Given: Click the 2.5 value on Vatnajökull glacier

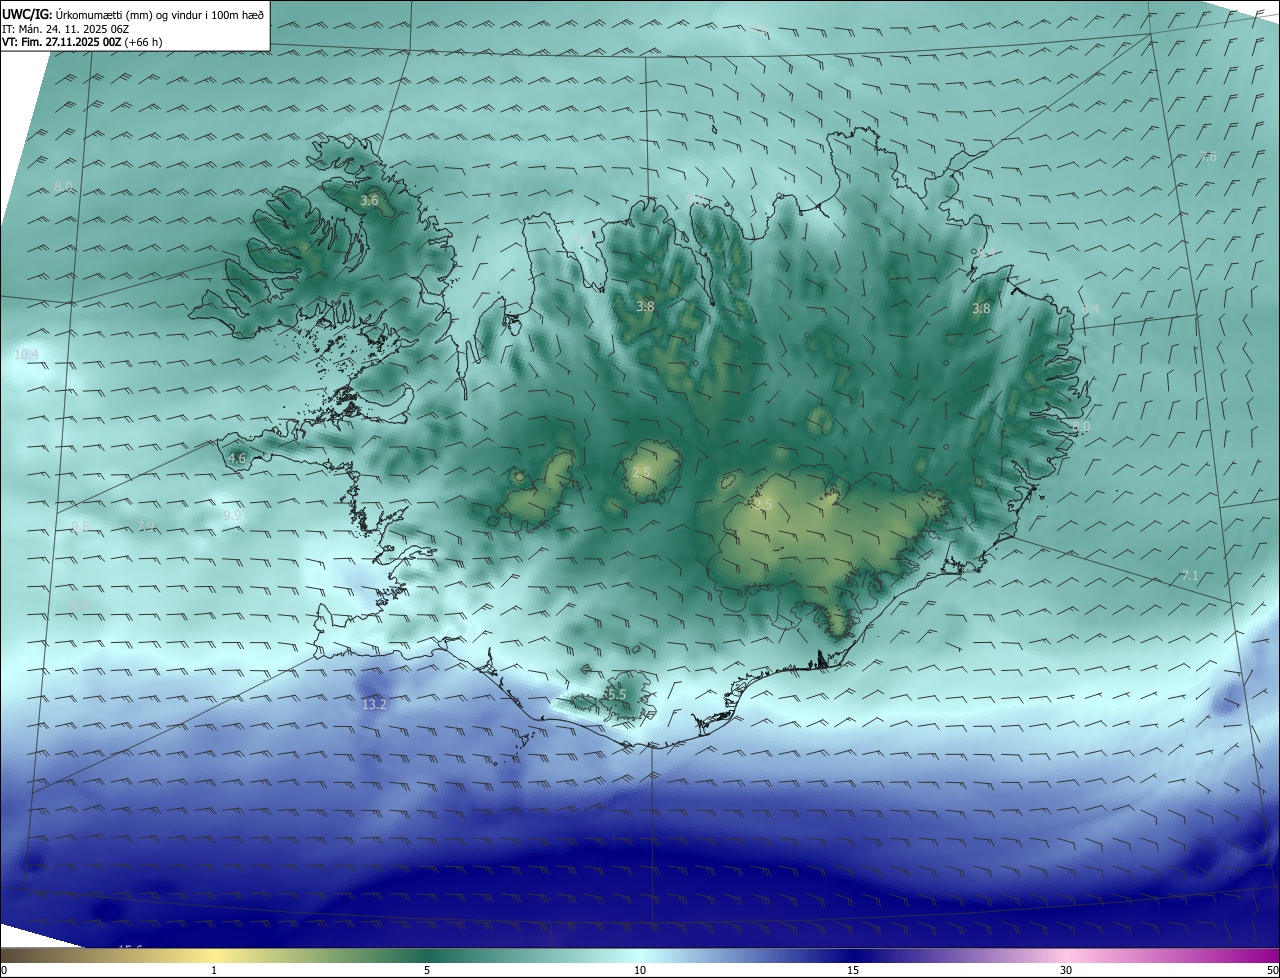Looking at the screenshot, I should (764, 505).
